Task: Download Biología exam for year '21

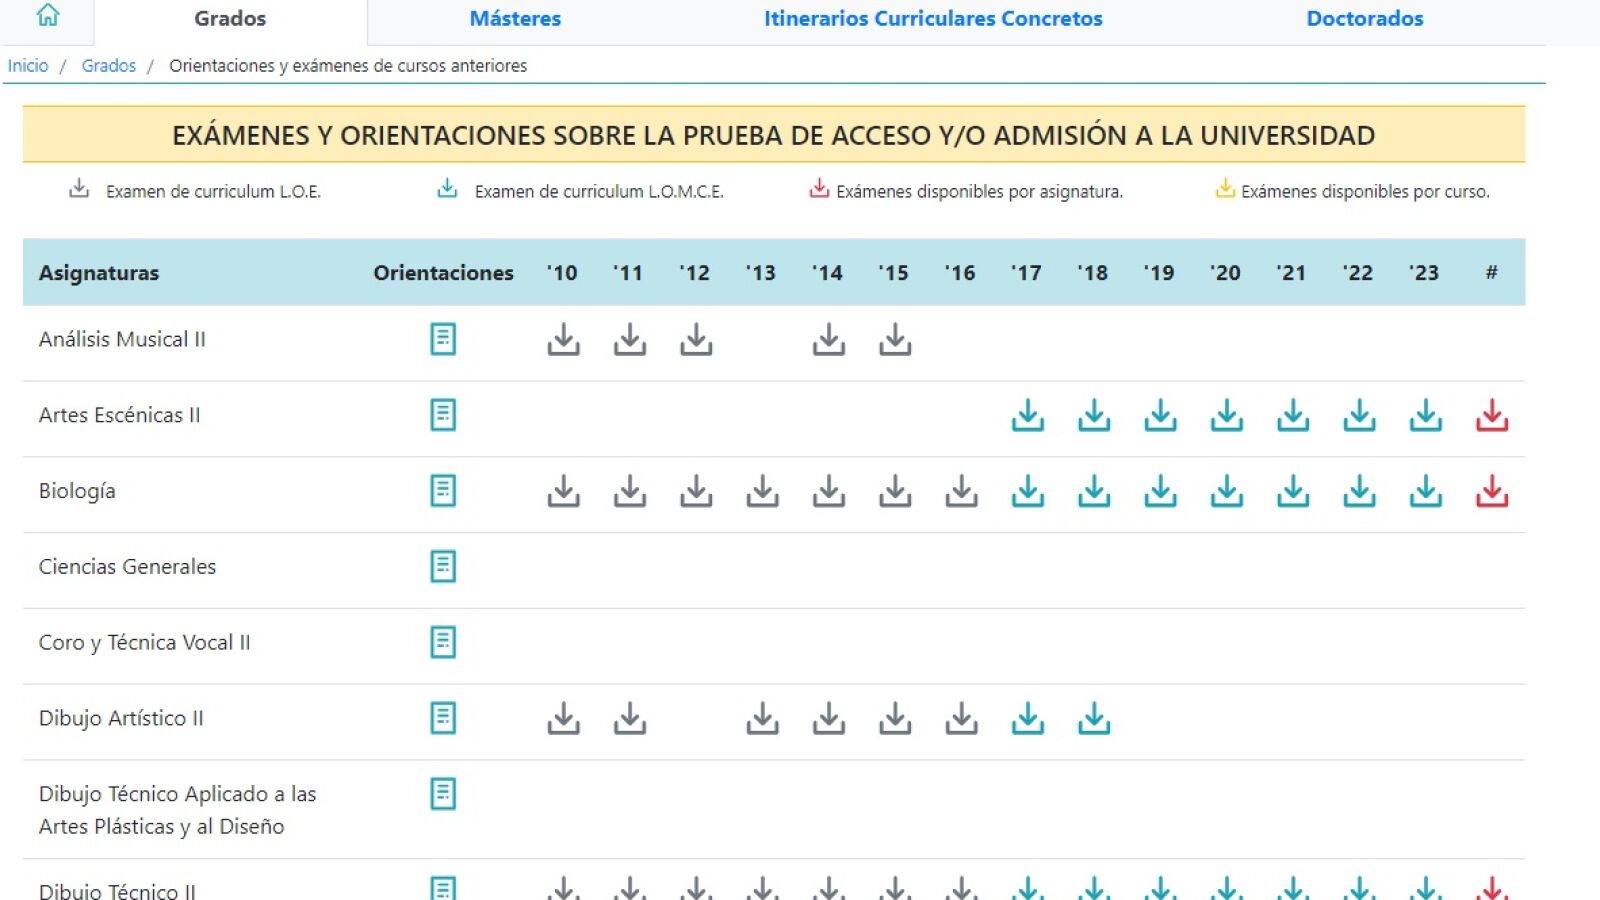Action: click(x=1292, y=491)
